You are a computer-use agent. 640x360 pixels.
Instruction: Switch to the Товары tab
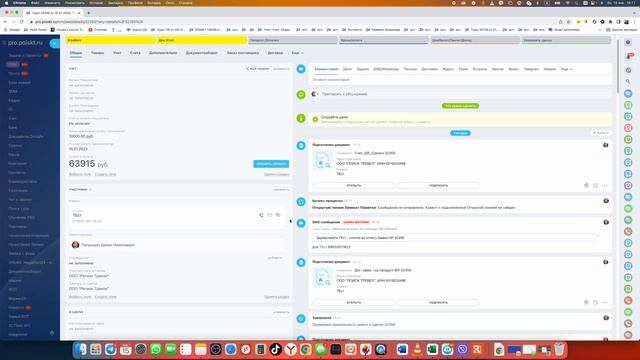(97, 53)
